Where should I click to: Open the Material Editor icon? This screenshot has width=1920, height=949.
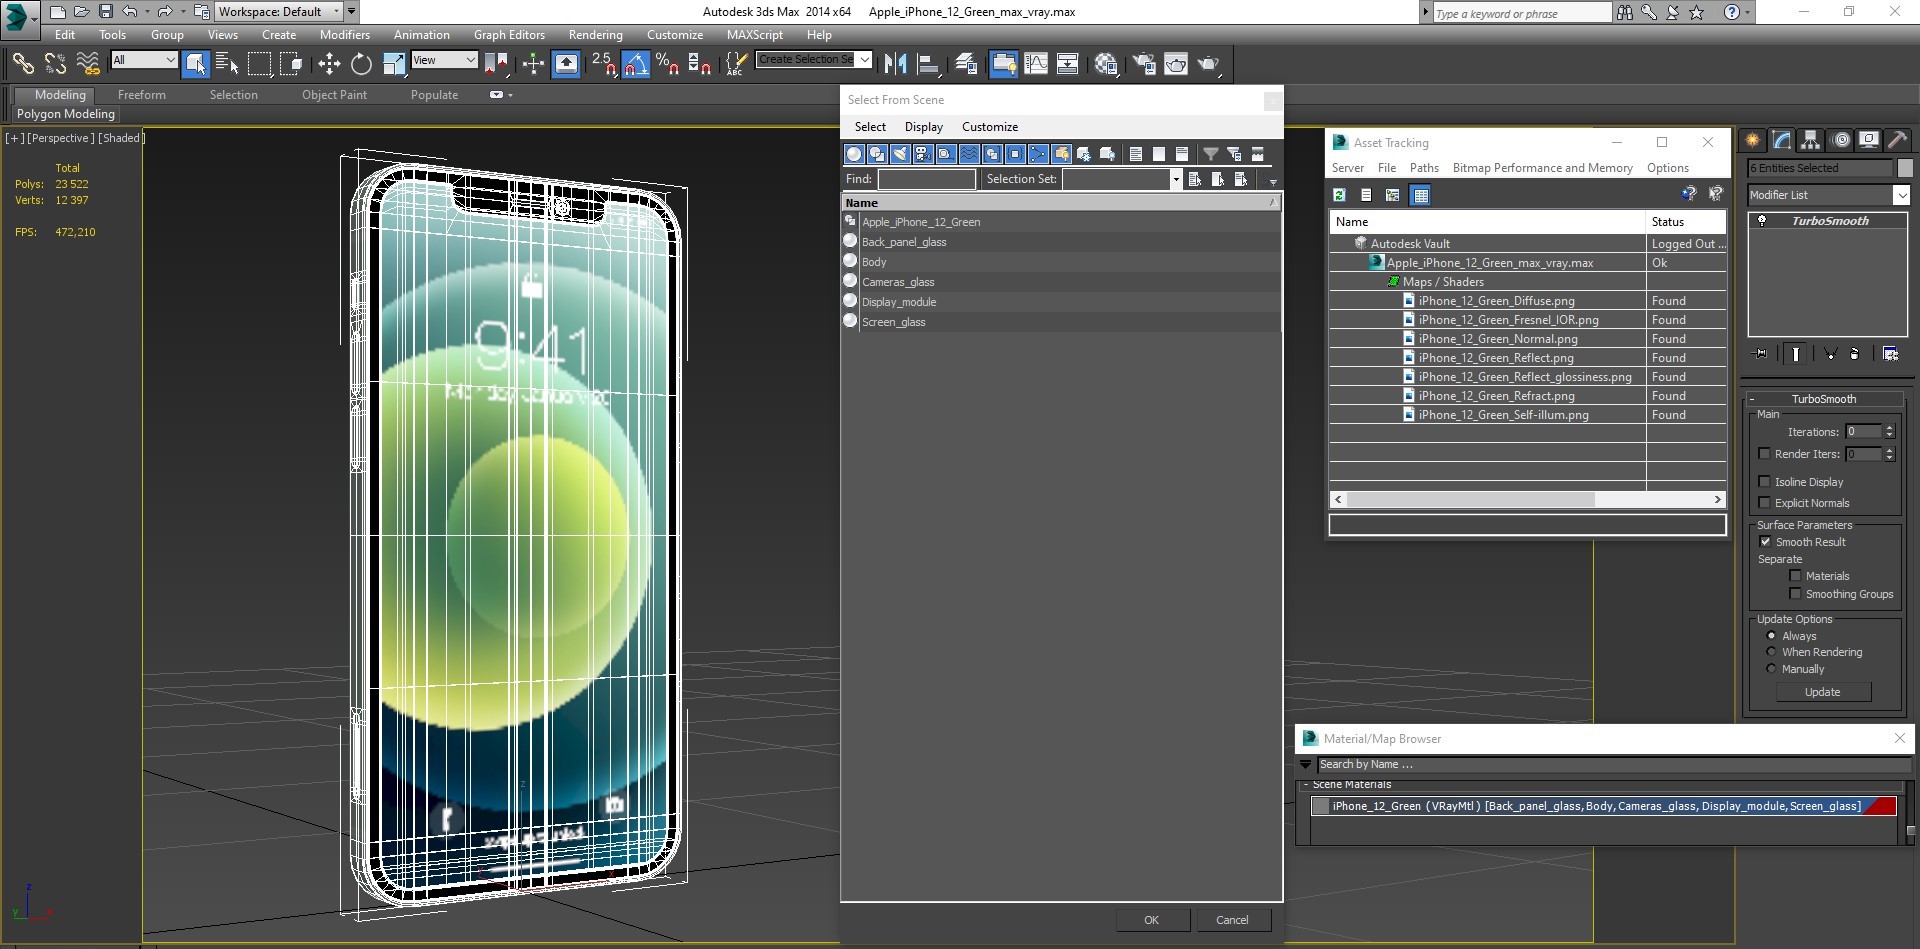tap(1106, 64)
